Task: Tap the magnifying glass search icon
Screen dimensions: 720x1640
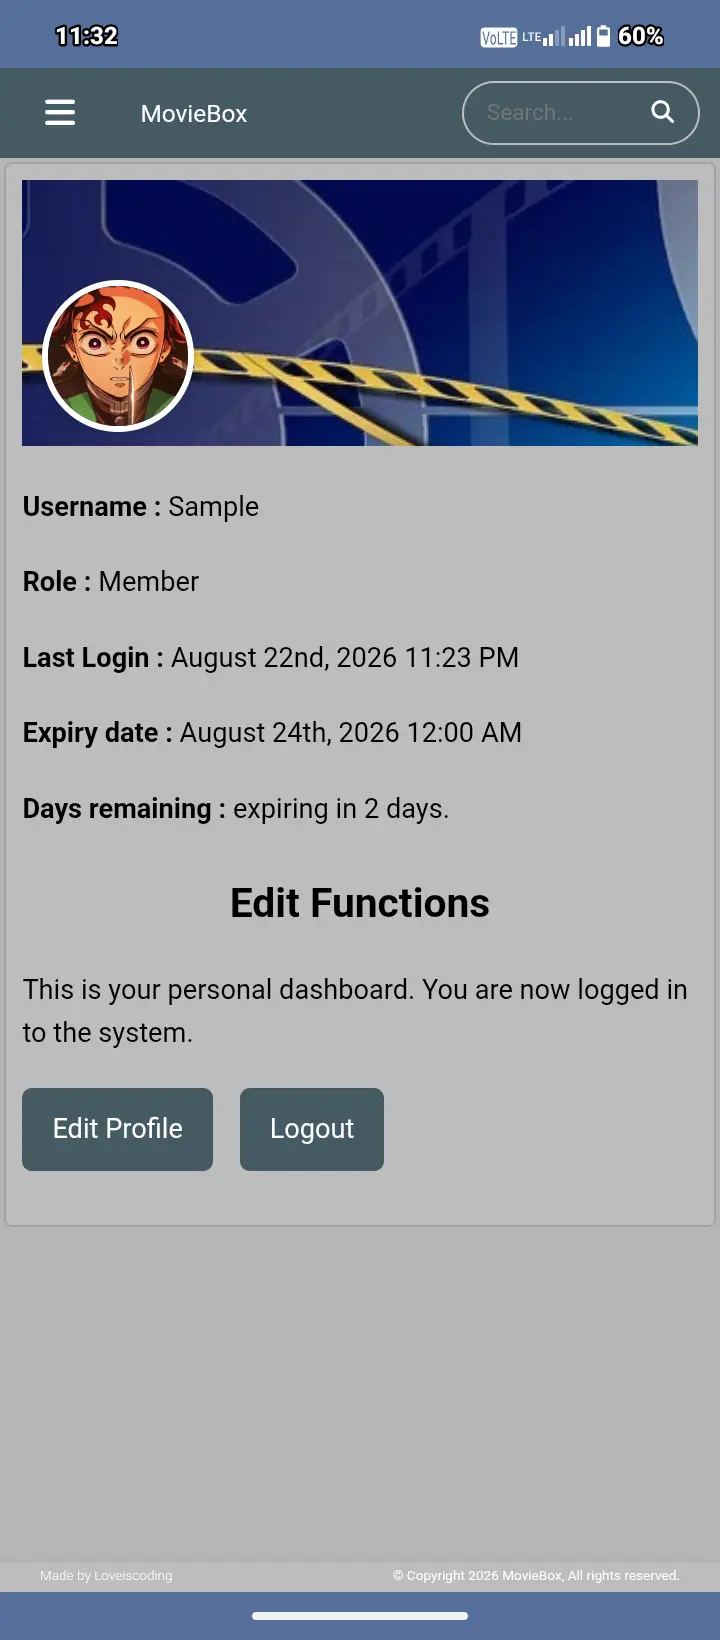Action: 662,112
